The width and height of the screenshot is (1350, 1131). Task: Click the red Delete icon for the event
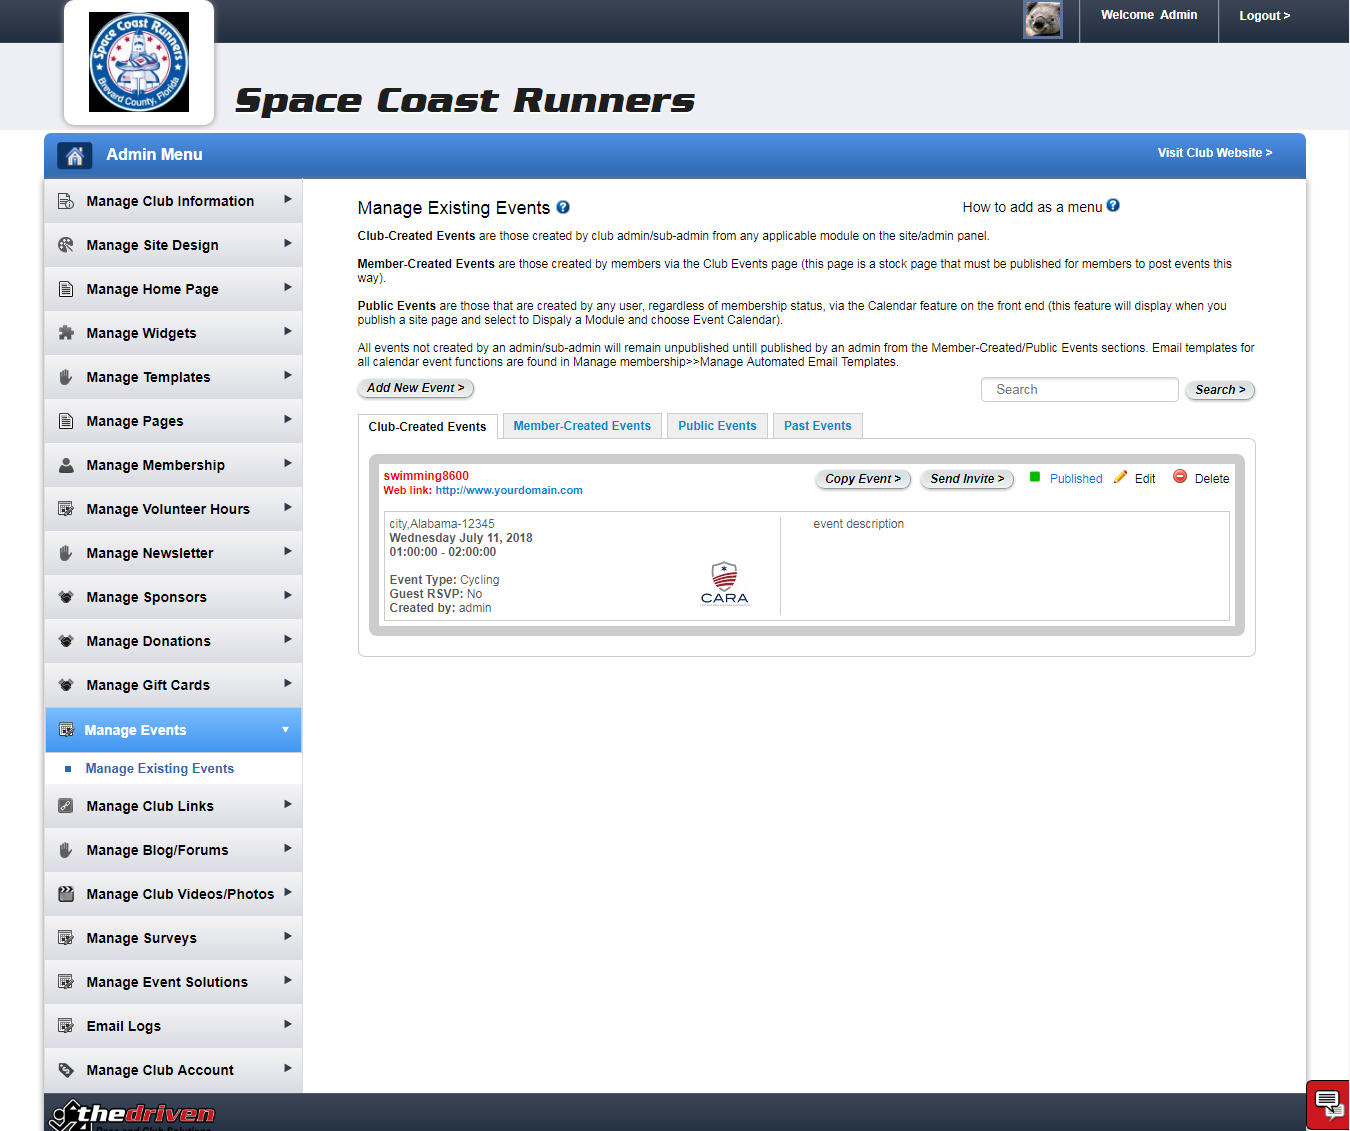(x=1180, y=477)
